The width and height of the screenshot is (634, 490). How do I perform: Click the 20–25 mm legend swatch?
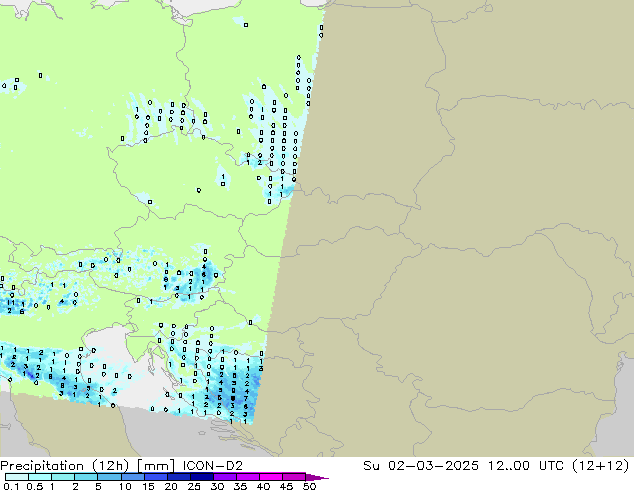178,477
